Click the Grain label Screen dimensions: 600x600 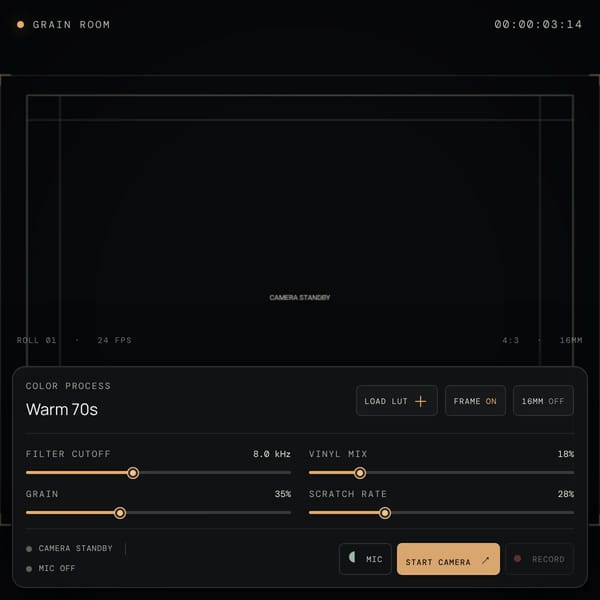point(42,494)
